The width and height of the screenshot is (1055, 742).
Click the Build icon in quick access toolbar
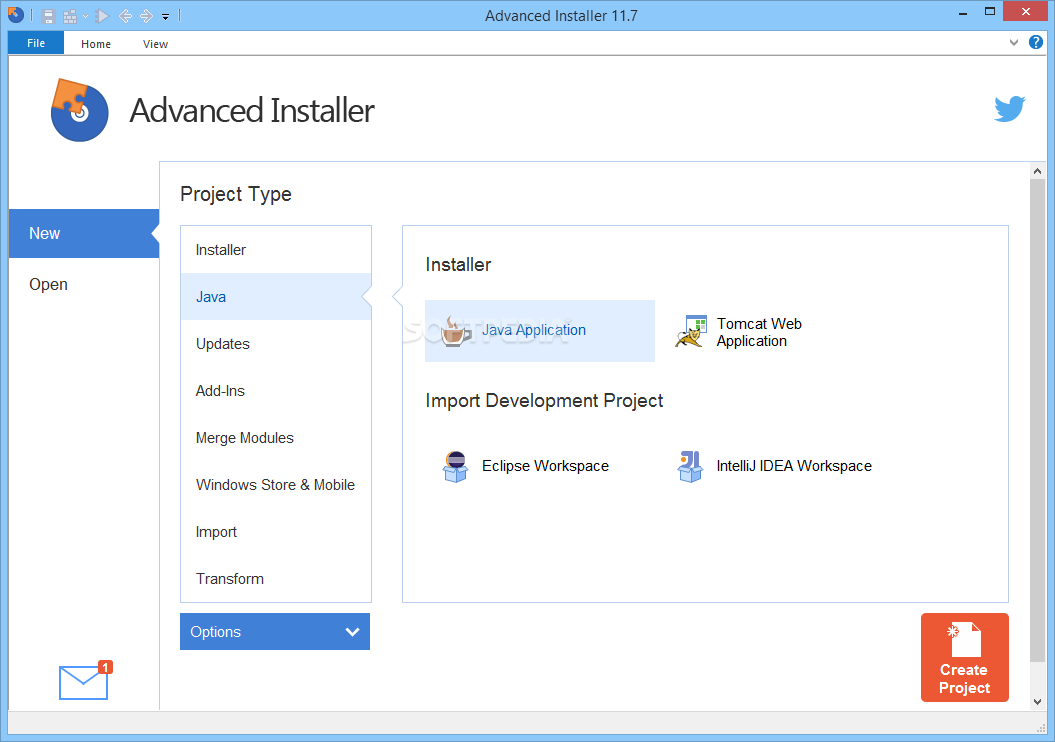[70, 16]
